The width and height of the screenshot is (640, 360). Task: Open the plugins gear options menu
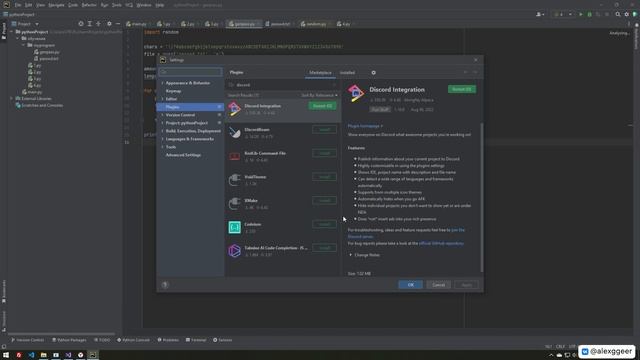tap(373, 73)
